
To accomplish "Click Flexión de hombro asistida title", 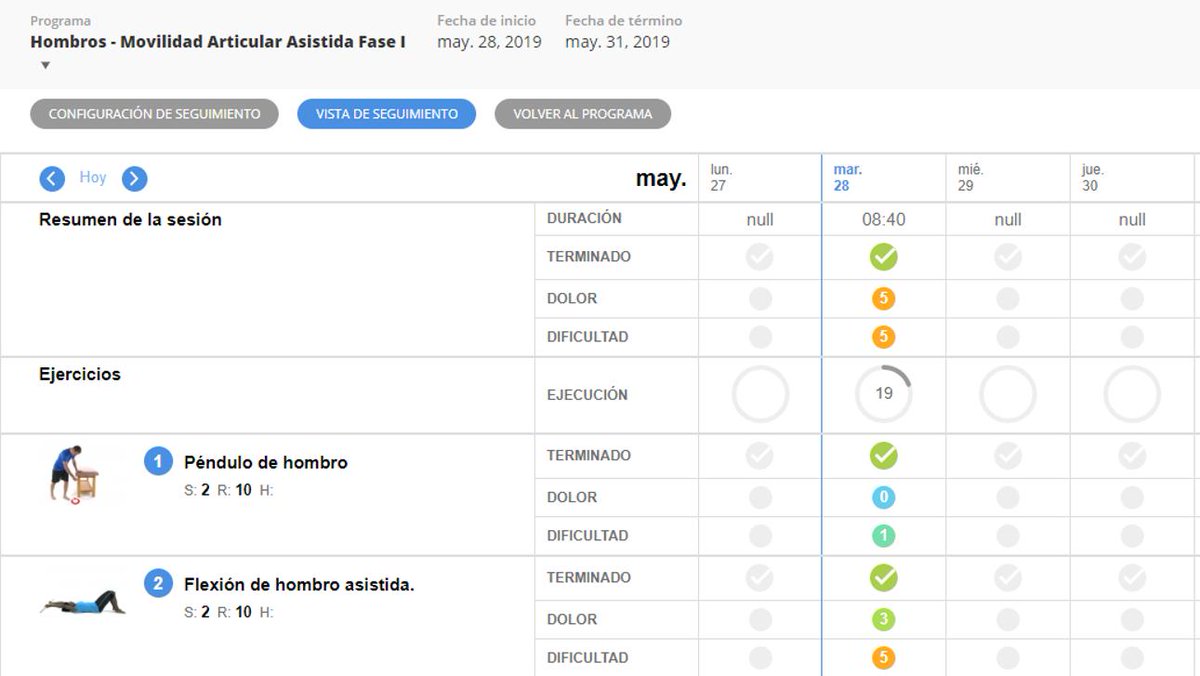I will (299, 585).
